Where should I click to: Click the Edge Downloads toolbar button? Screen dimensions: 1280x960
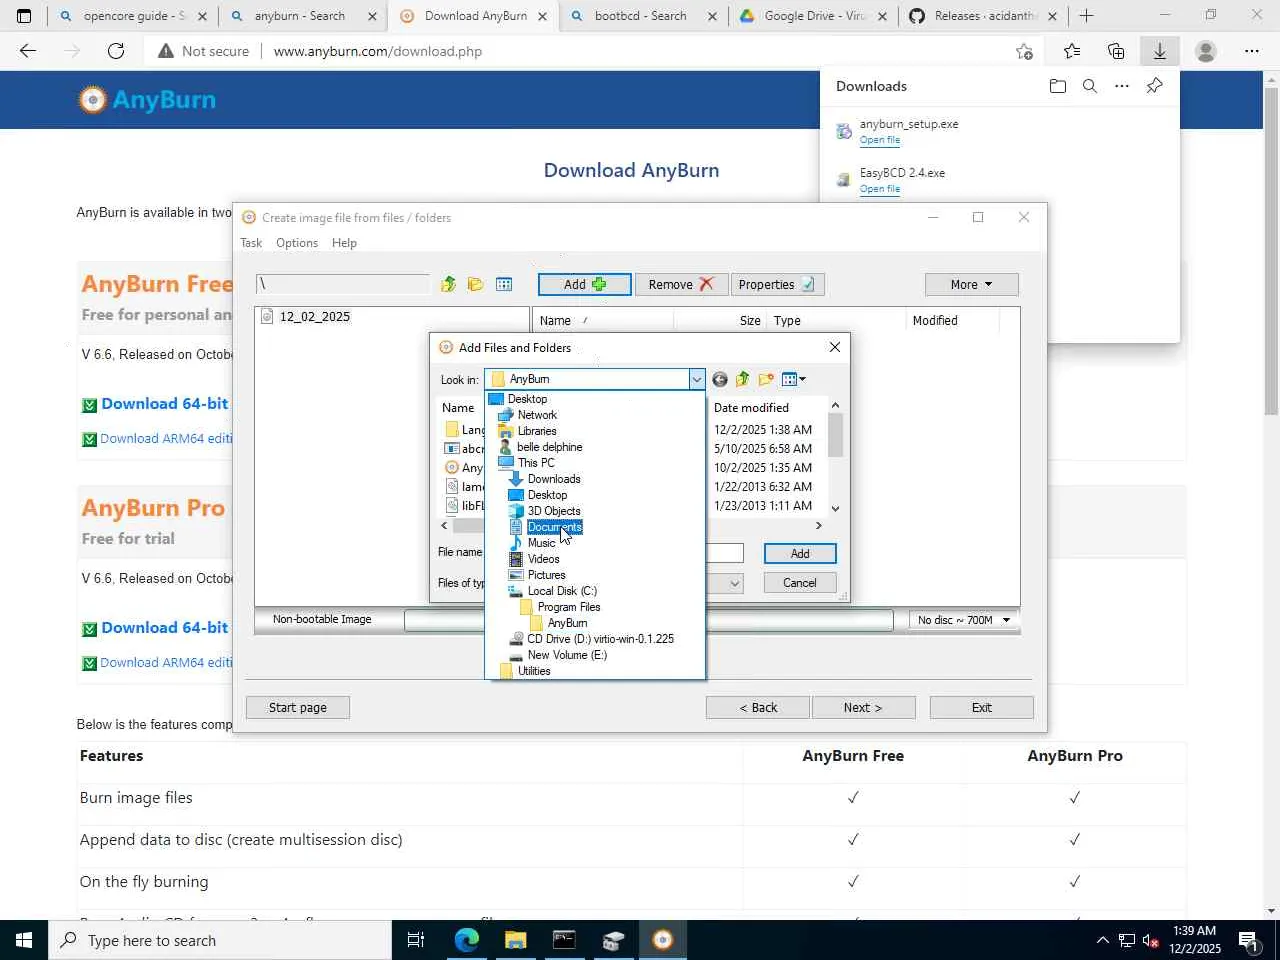click(x=1160, y=51)
